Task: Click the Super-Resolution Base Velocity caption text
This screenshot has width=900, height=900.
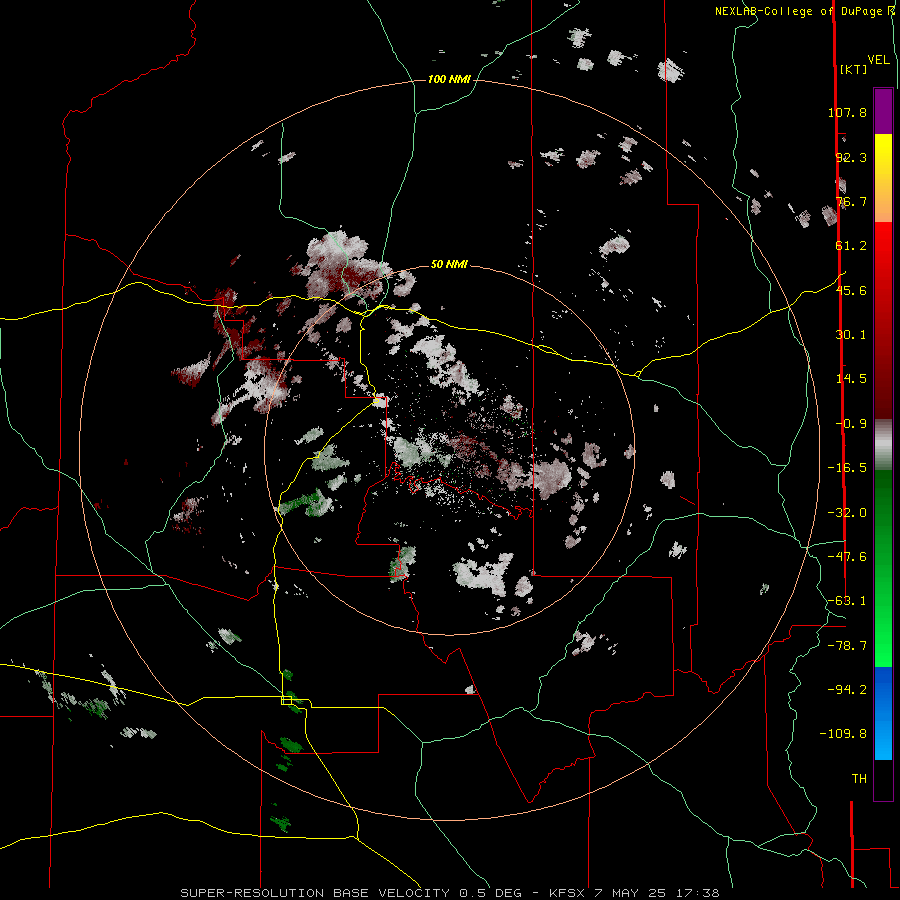Action: point(449,893)
